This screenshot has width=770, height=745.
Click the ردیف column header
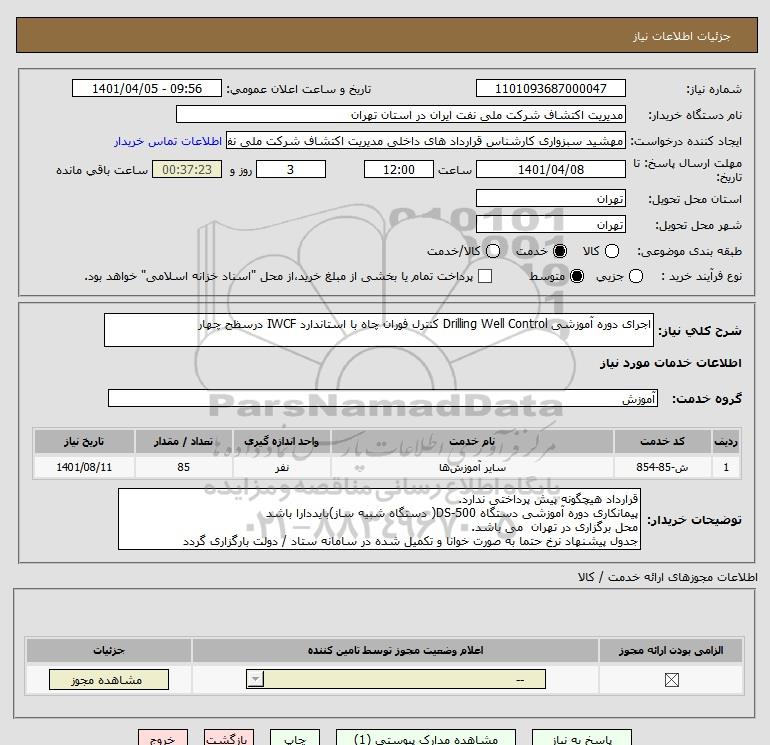click(x=726, y=441)
